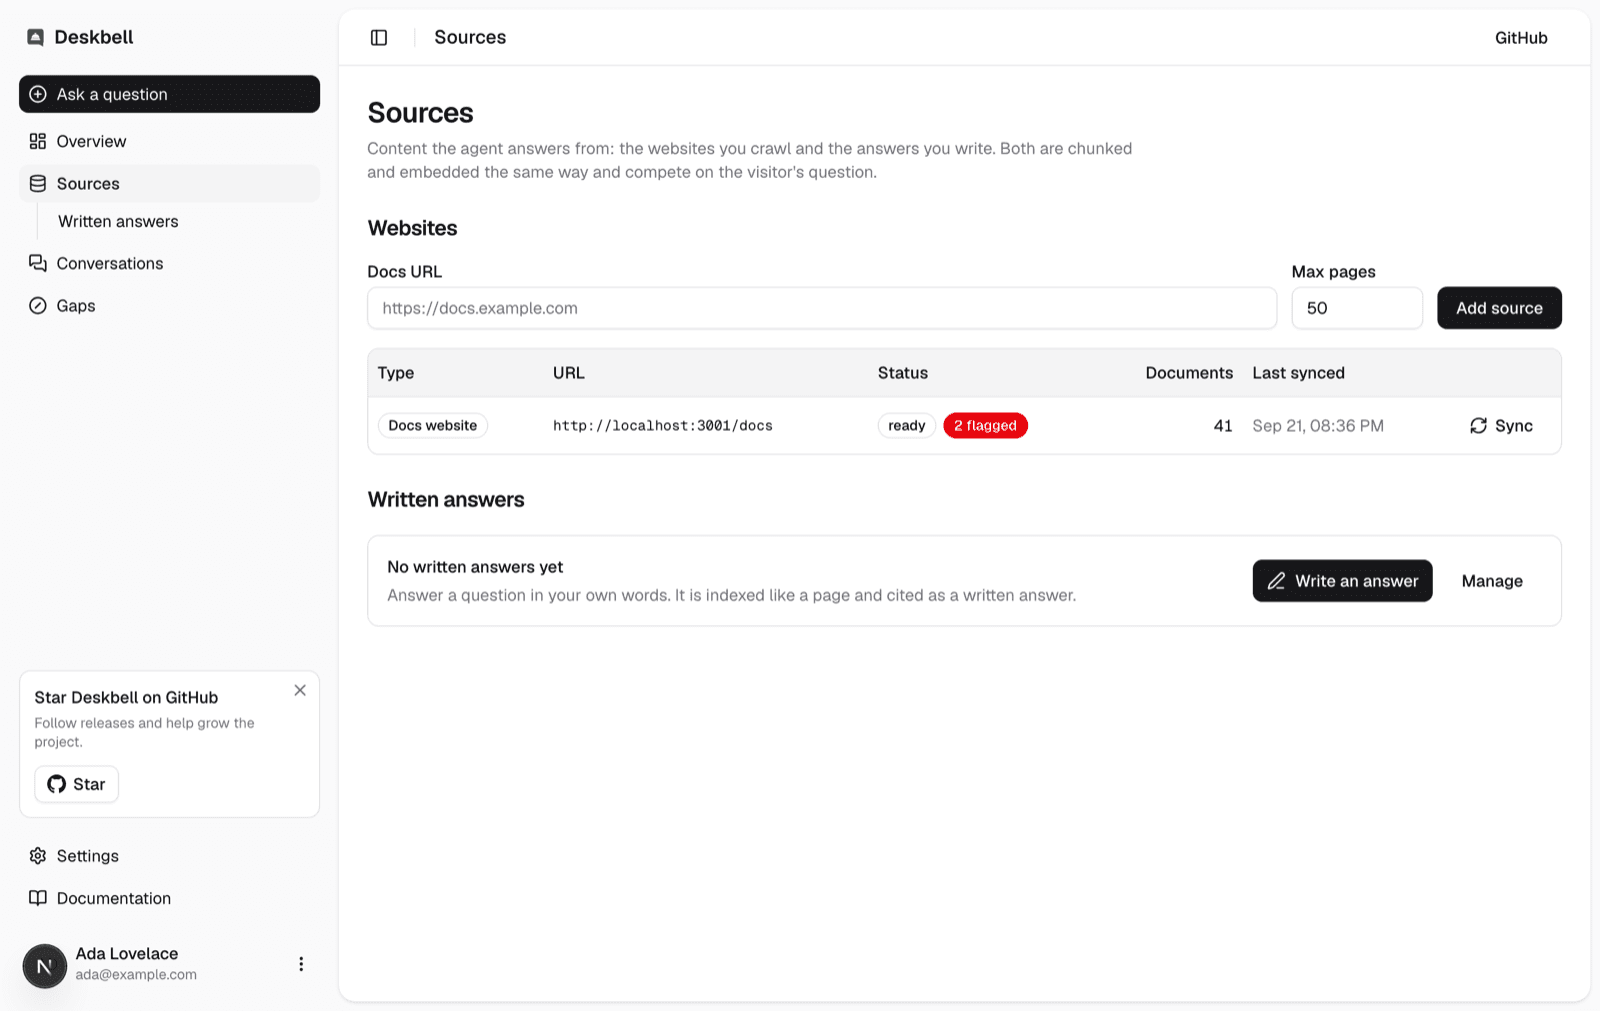Star Deskbell with the Star button
1600x1011 pixels.
pos(77,784)
